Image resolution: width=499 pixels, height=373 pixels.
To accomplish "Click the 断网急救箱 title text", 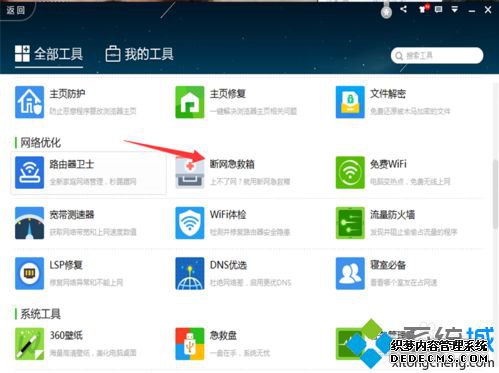I will coord(232,164).
